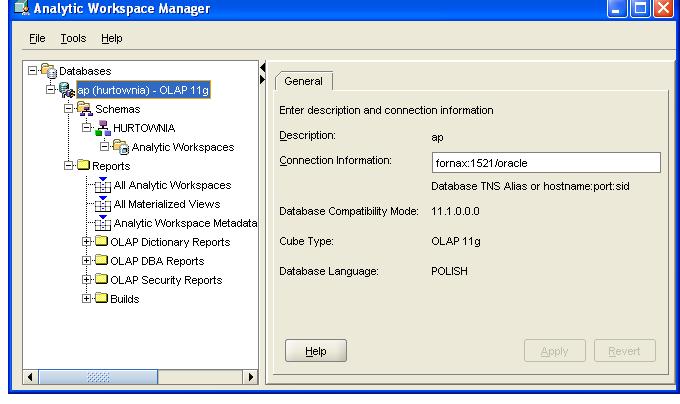Open the Tools menu
The image size is (680, 404).
[73, 38]
